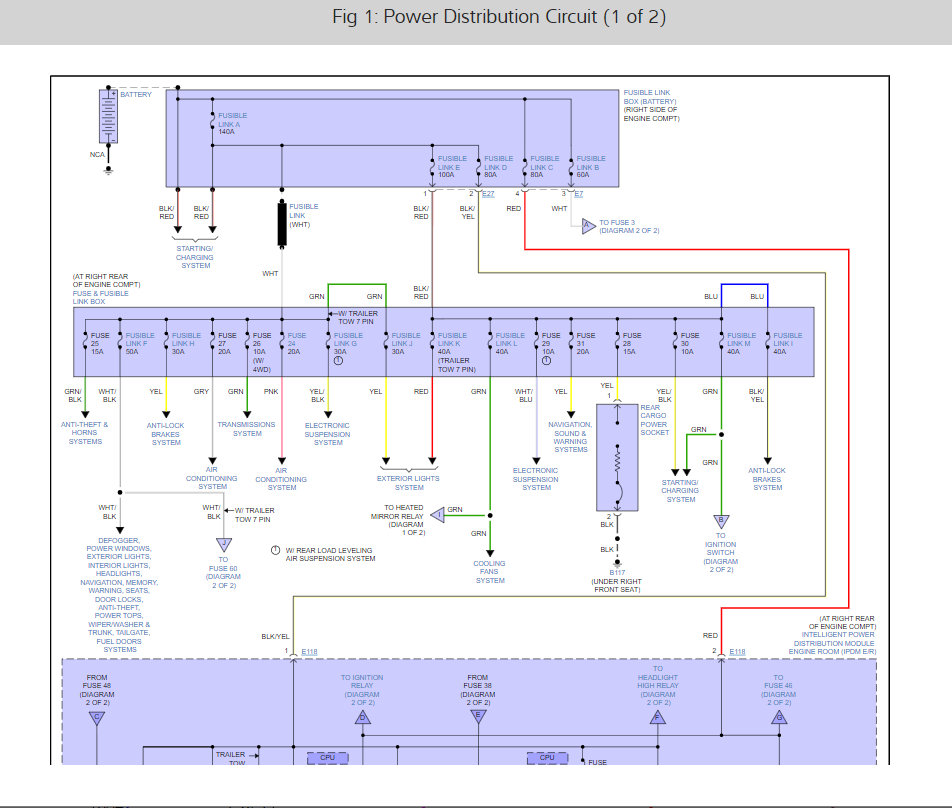Click the 'FUSE & FUSIBLE LINK BOX' label
The height and width of the screenshot is (808, 952).
click(x=100, y=297)
